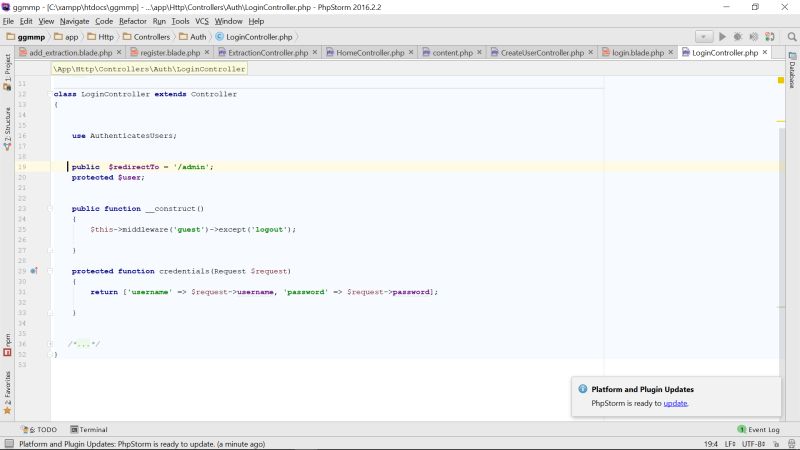Click LoginController.php breadcrumb
The image size is (800, 450).
point(254,37)
